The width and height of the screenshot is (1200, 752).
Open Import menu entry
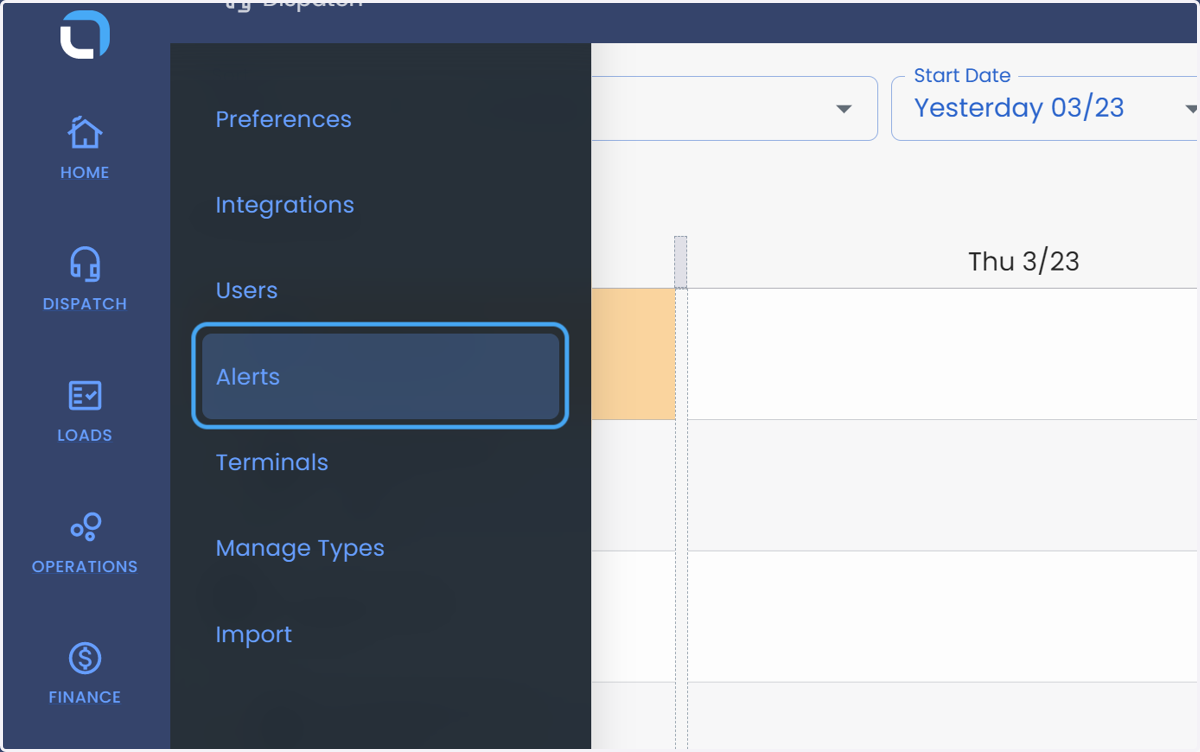click(254, 635)
